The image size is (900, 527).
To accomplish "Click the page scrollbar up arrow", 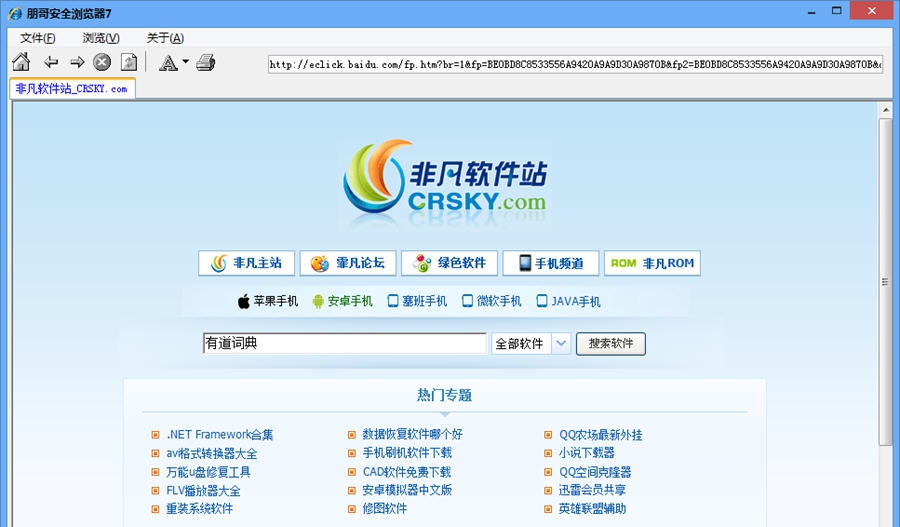I will (886, 110).
